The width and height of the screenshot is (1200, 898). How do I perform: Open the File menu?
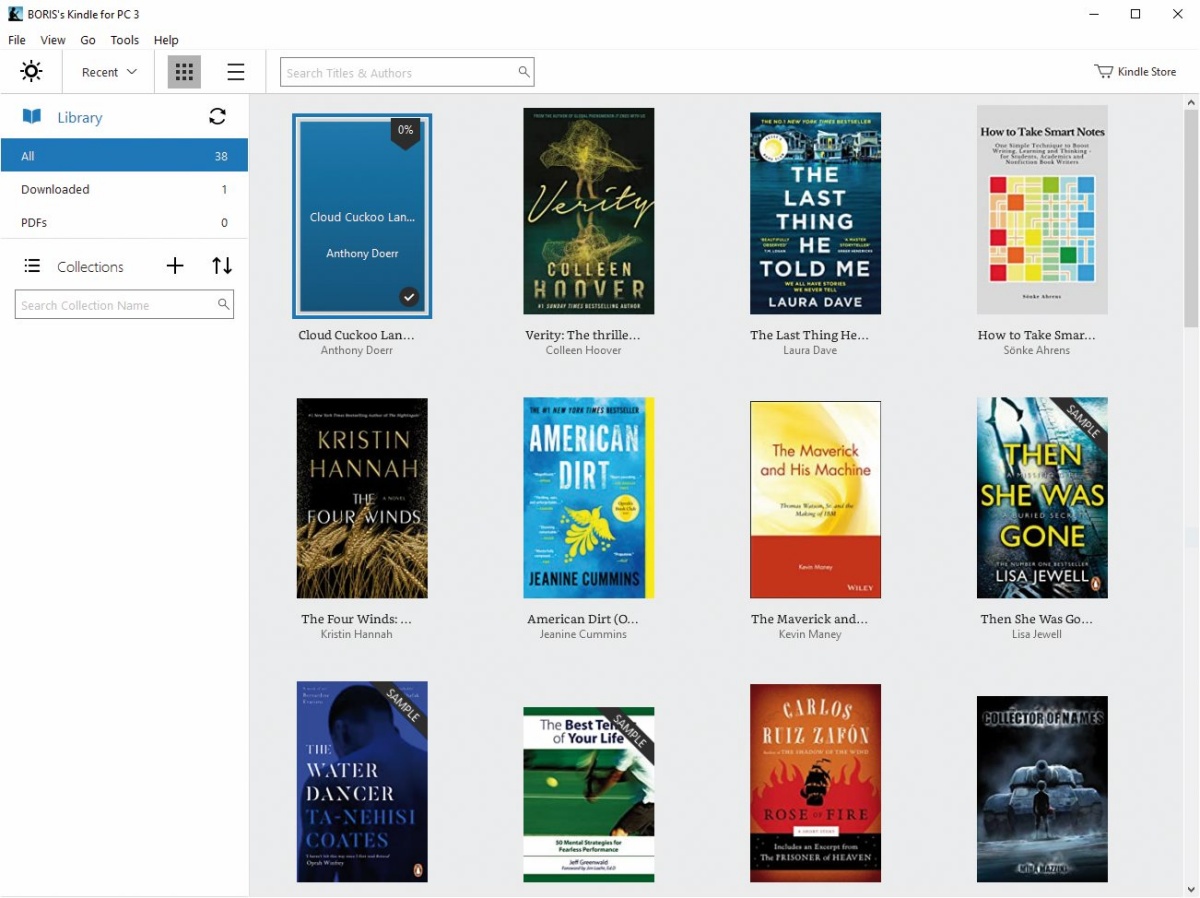pyautogui.click(x=17, y=40)
